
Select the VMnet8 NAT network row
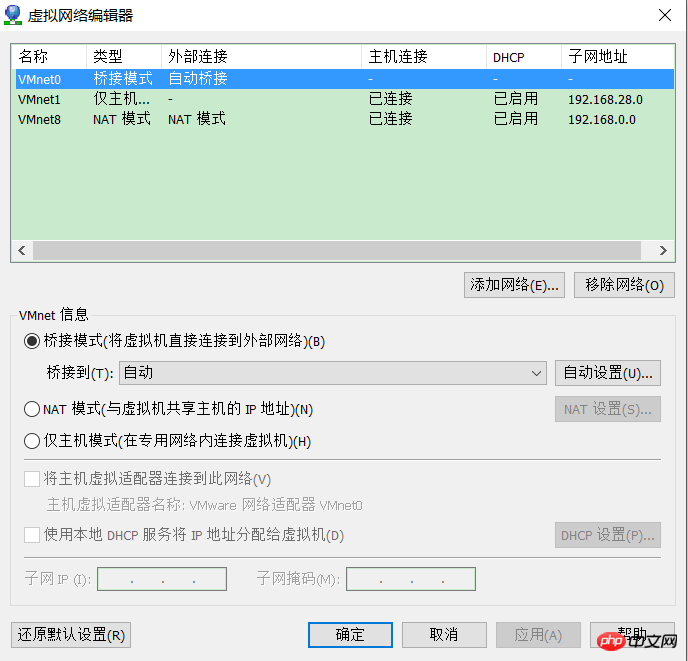pos(344,119)
